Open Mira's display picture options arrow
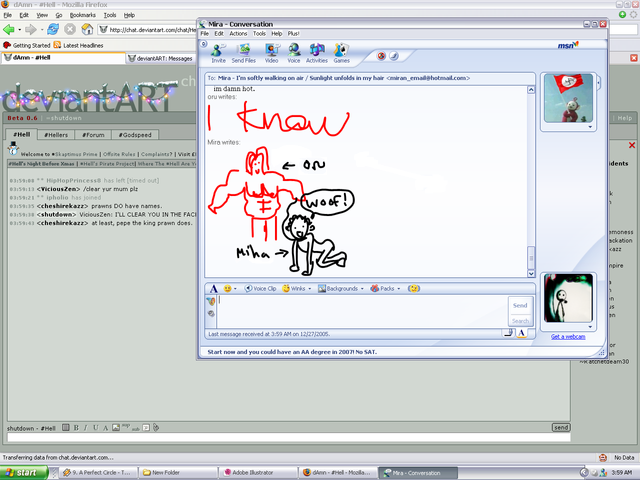640x480 pixels. coord(590,127)
